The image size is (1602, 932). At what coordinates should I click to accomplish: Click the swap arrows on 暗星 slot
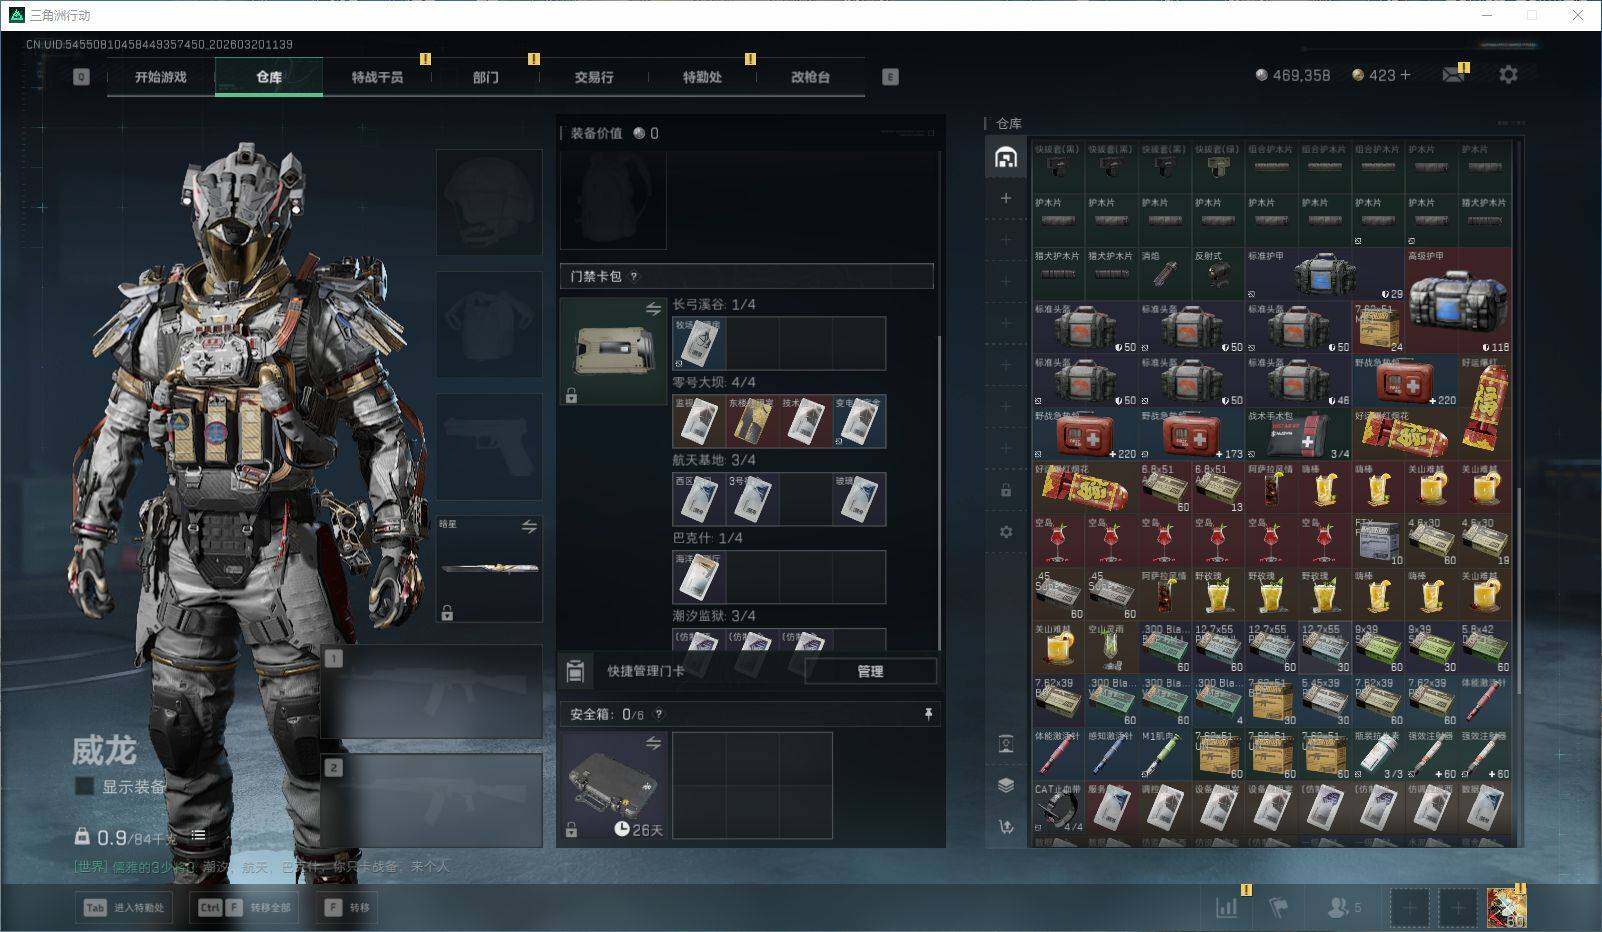529,526
